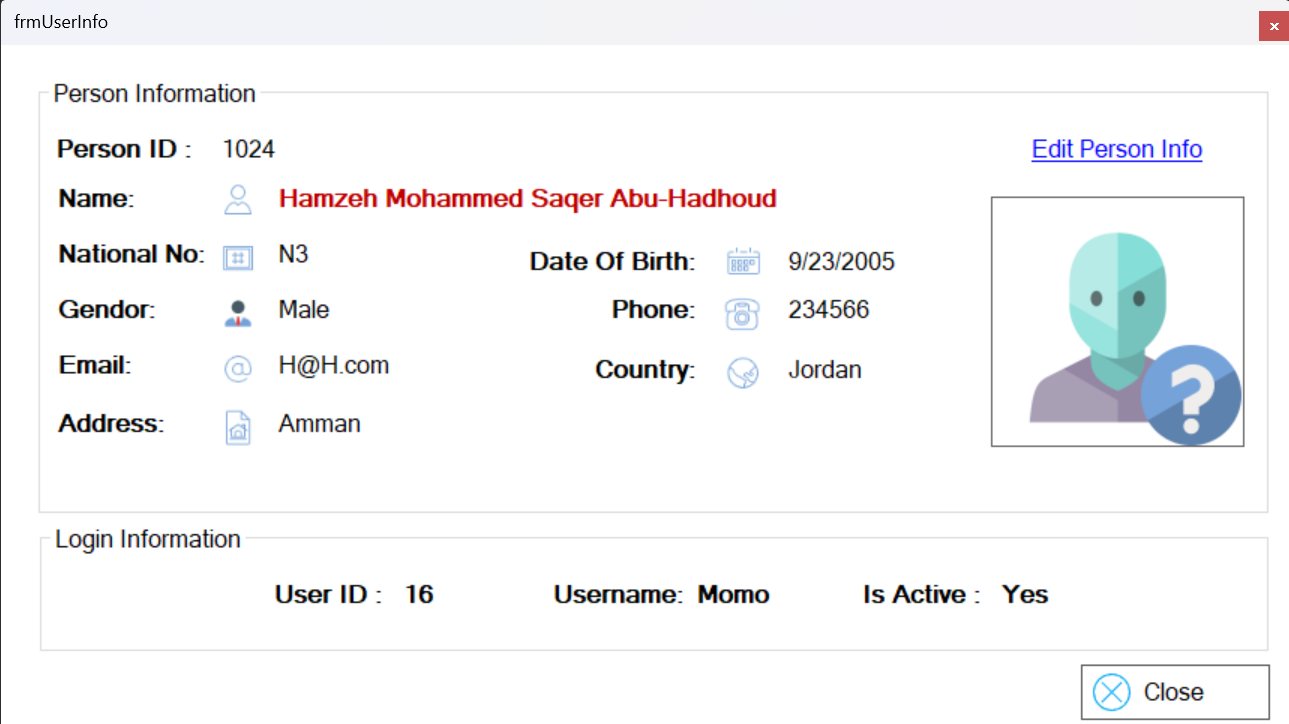Click the phone number 234566

point(829,310)
